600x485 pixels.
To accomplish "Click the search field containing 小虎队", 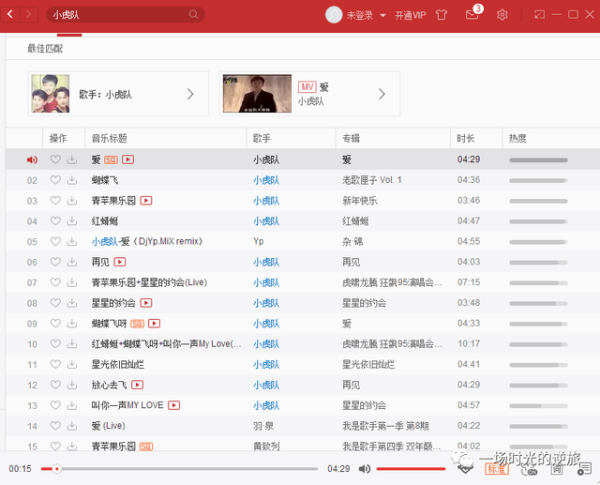I will (118, 15).
